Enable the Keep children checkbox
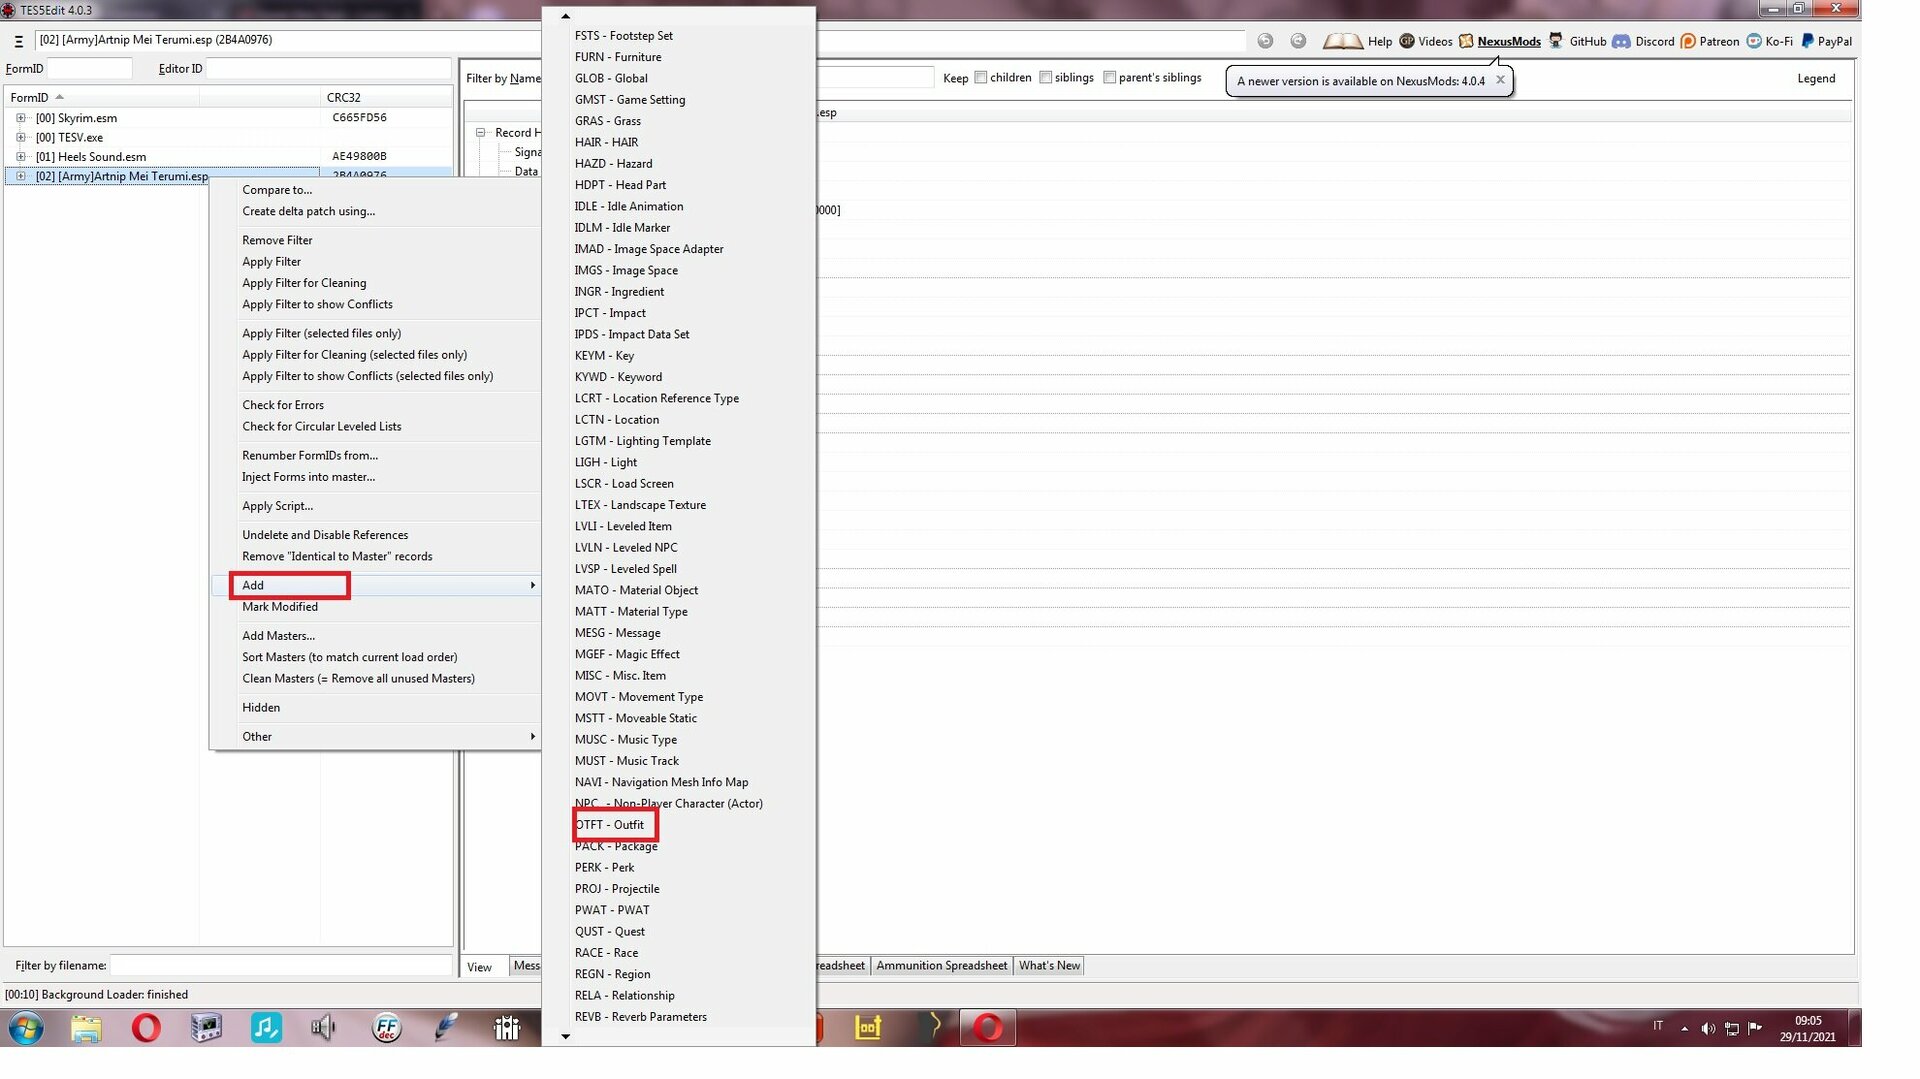Image resolution: width=1920 pixels, height=1079 pixels. pos(981,78)
